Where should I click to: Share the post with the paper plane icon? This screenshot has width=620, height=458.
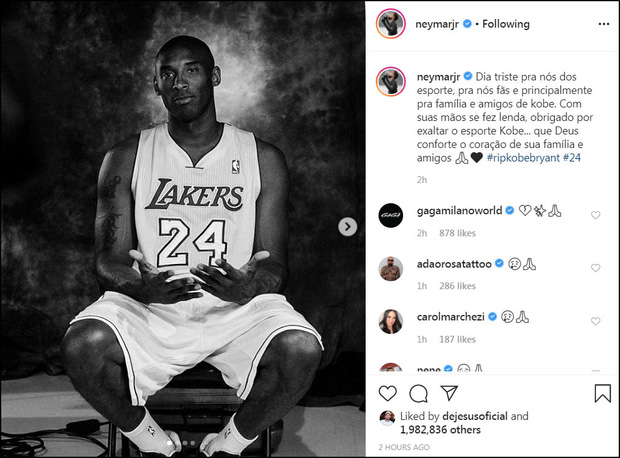[x=450, y=394]
